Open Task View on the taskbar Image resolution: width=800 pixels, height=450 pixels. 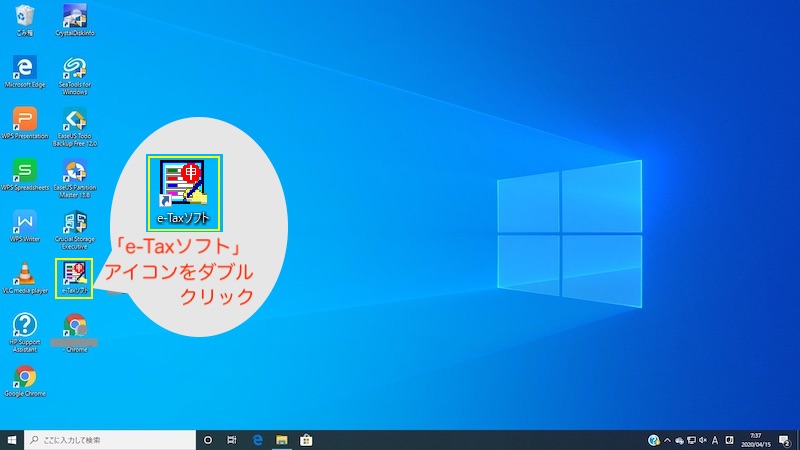click(232, 440)
